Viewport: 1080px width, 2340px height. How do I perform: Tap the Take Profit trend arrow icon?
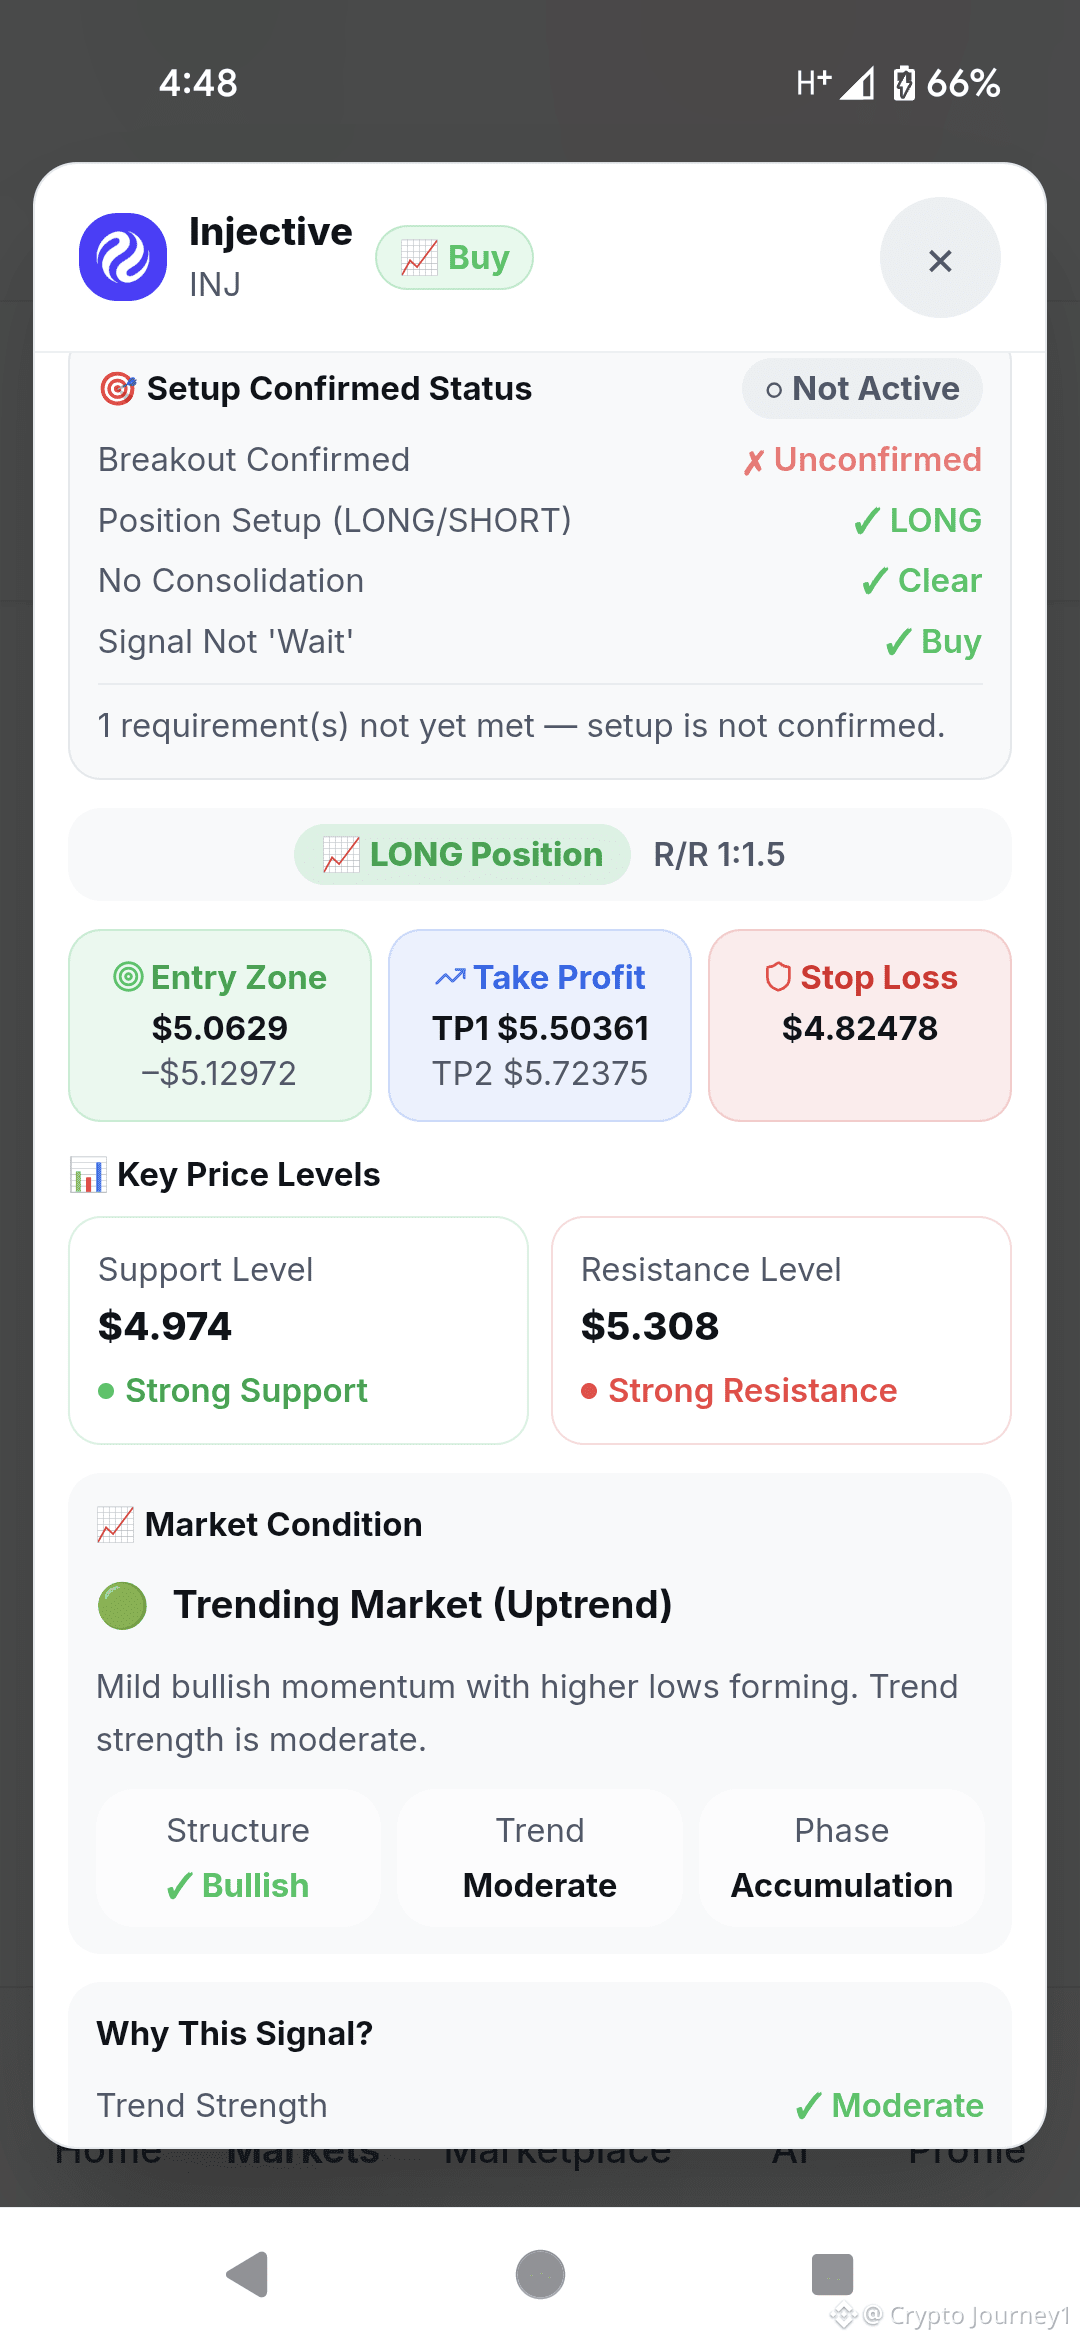point(450,978)
